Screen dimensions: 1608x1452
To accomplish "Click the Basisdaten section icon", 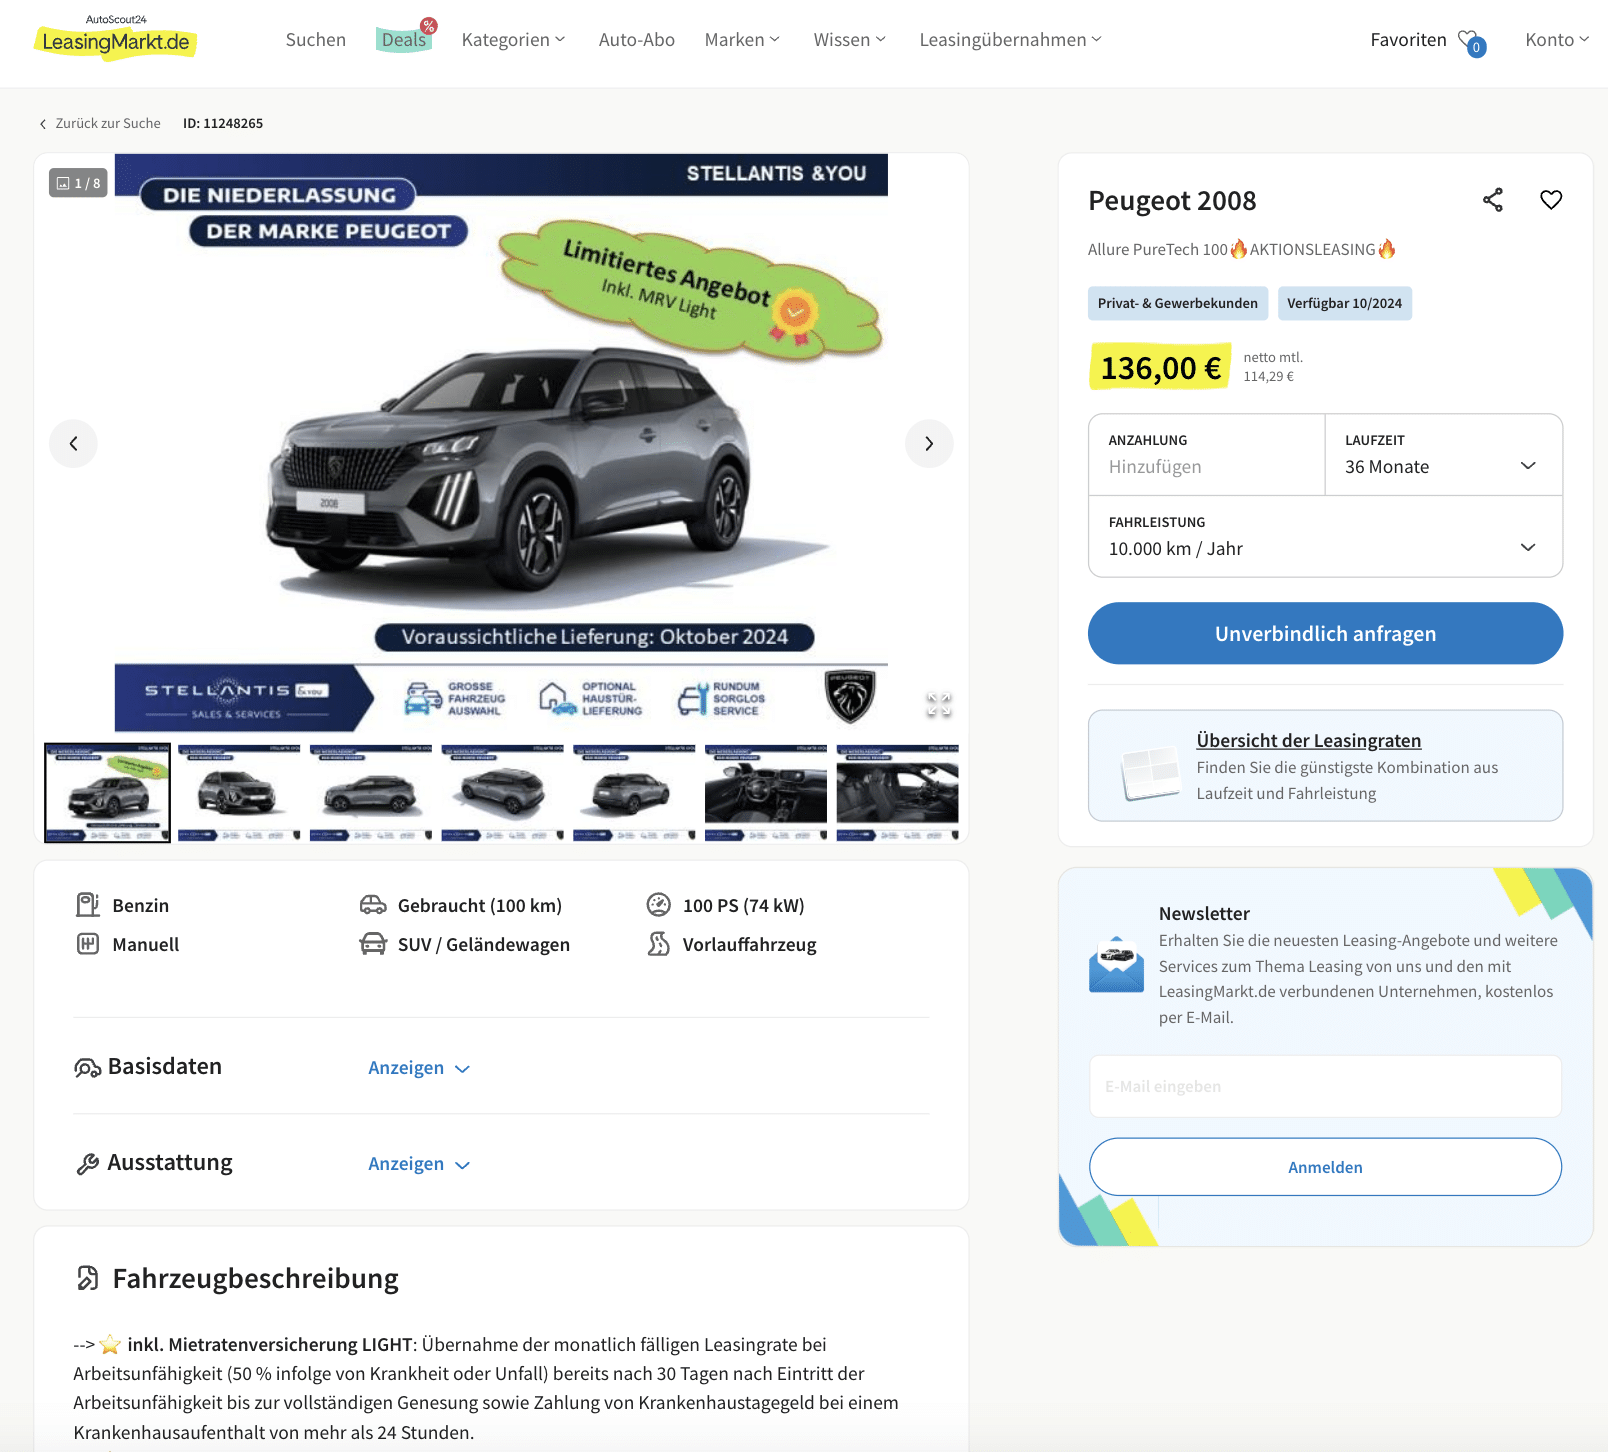I will [87, 1068].
